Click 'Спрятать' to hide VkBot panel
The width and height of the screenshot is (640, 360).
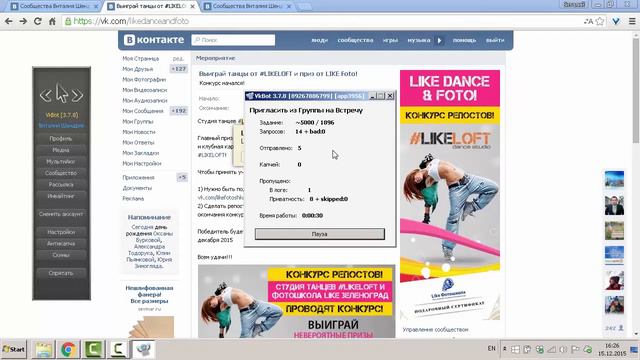click(61, 273)
